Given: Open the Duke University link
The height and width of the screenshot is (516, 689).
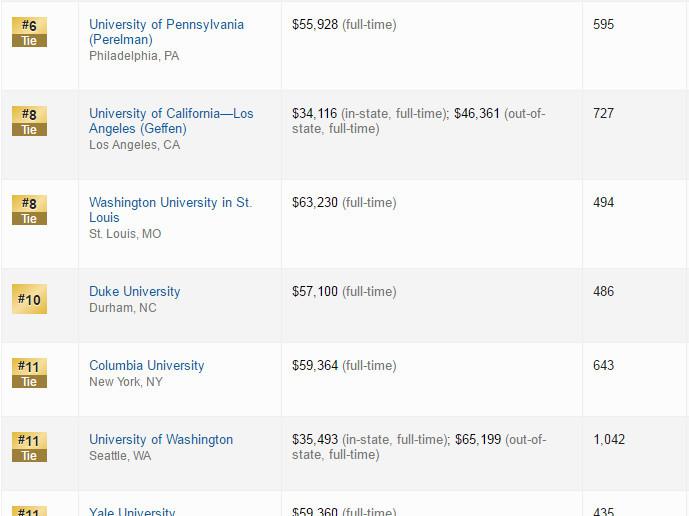Looking at the screenshot, I should [x=135, y=291].
